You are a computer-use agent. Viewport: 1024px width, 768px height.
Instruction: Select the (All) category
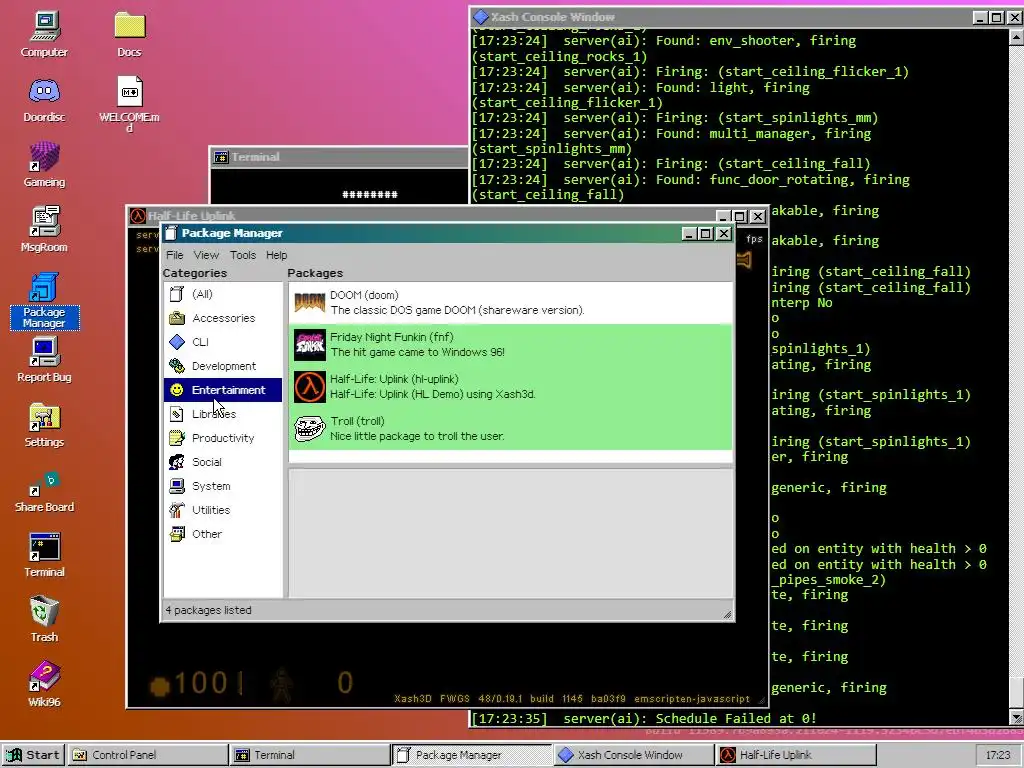tap(223, 294)
